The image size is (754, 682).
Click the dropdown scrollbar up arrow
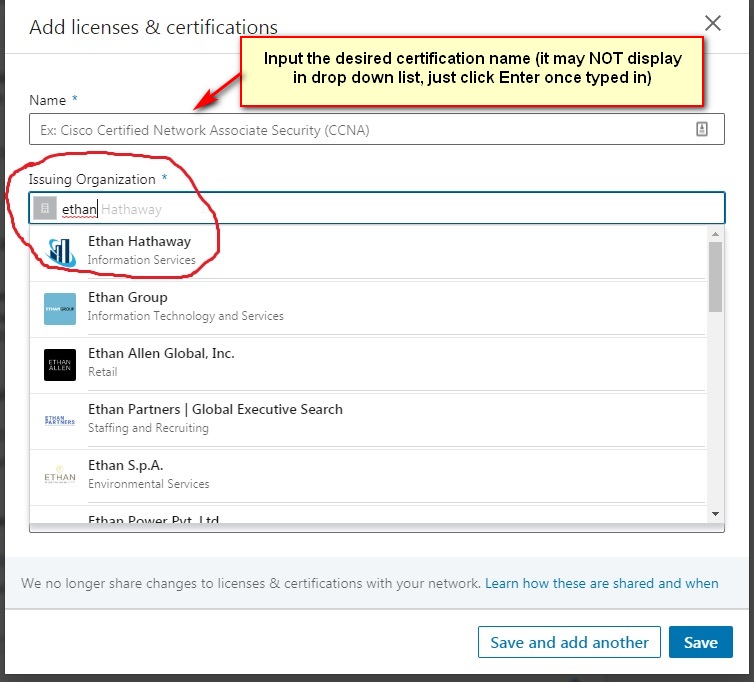(716, 234)
